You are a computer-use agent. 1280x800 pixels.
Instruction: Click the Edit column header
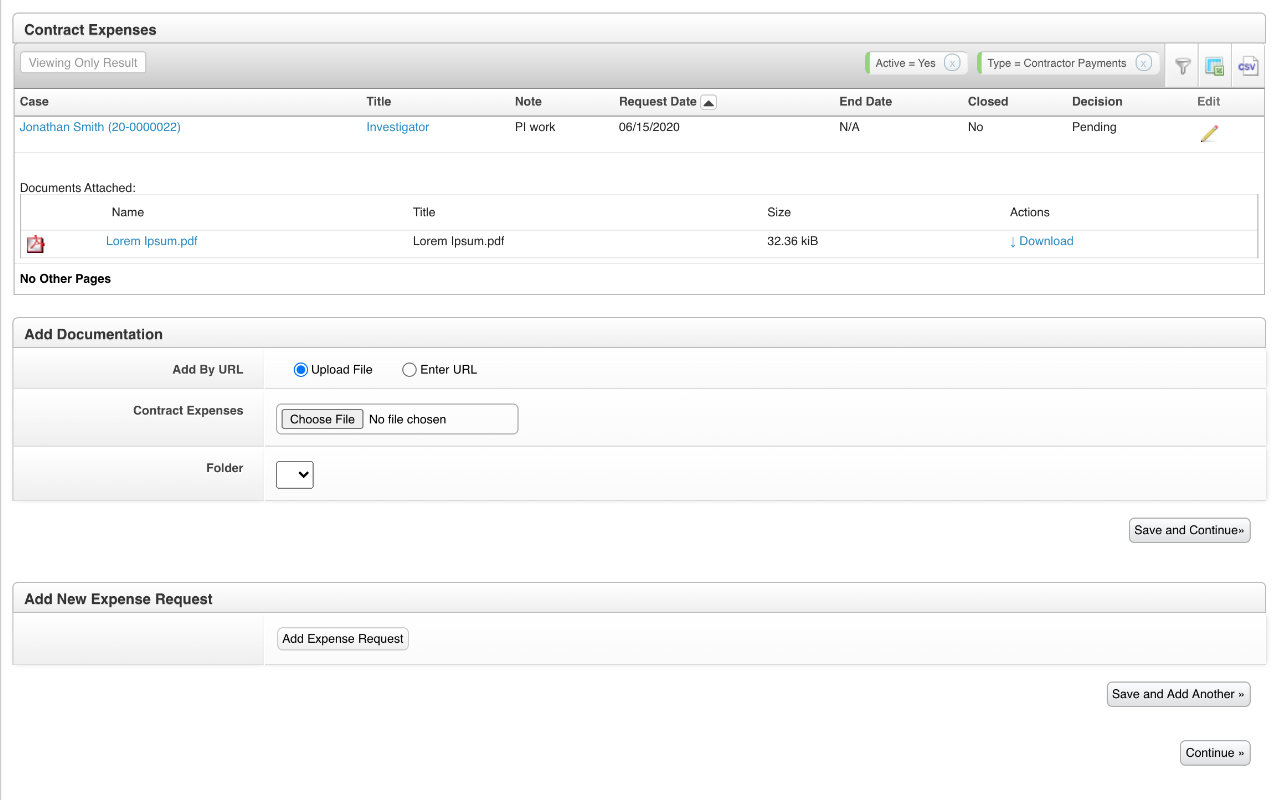point(1209,101)
